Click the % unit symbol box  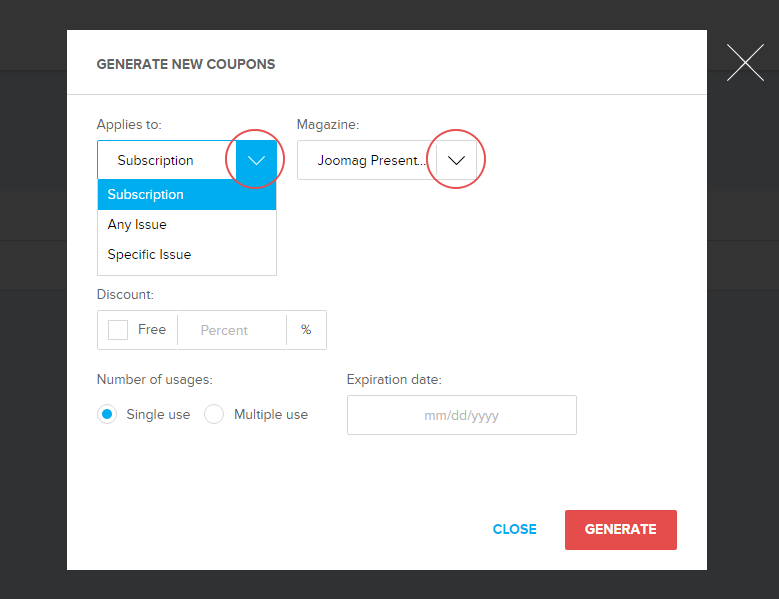point(306,330)
